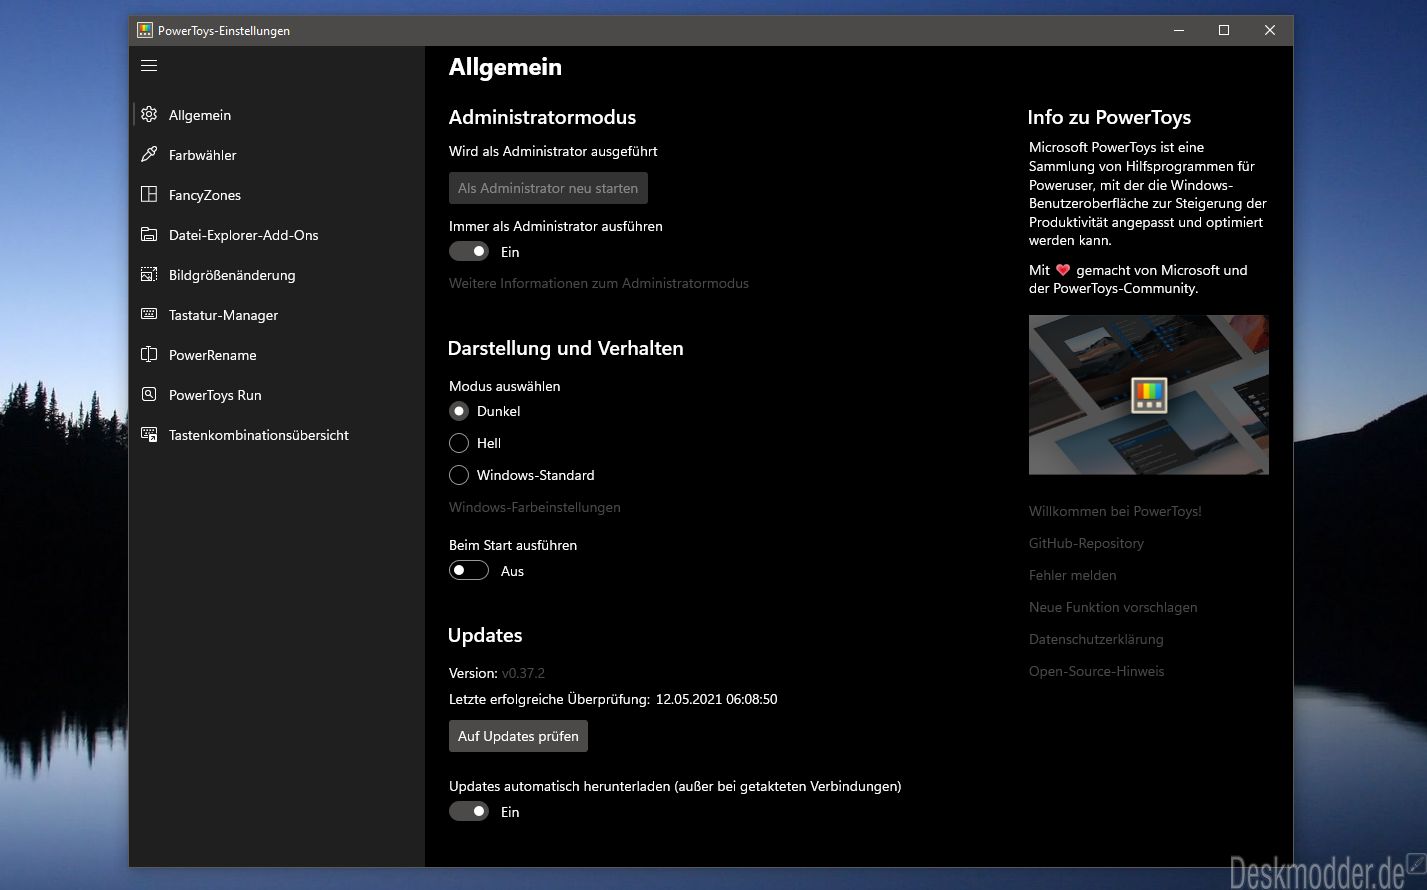Maximize the PowerToys-Einstellungen window
The width and height of the screenshot is (1427, 890).
click(x=1224, y=30)
